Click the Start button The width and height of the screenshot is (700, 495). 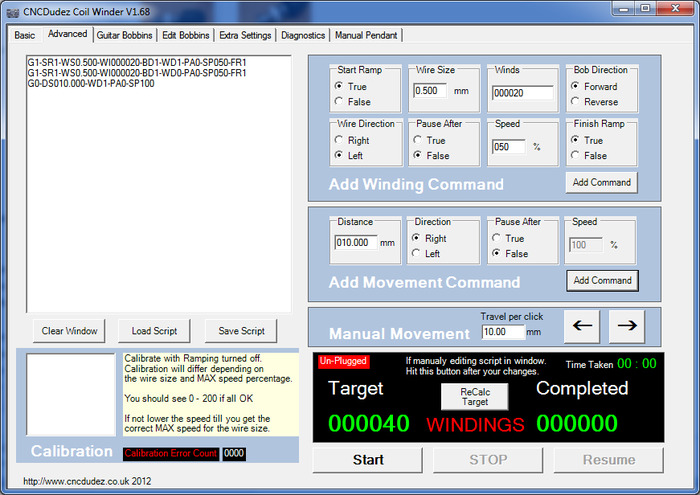pos(368,460)
